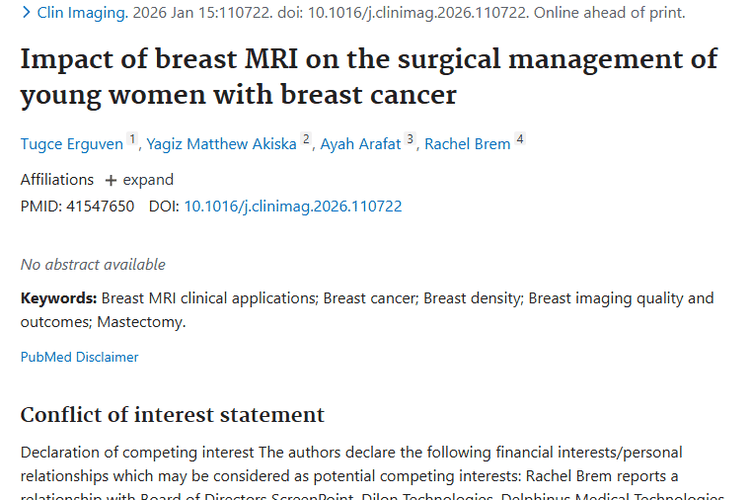Screen dimensions: 750x500
Task: Click the 'No abstract available' text
Action: pyautogui.click(x=93, y=265)
